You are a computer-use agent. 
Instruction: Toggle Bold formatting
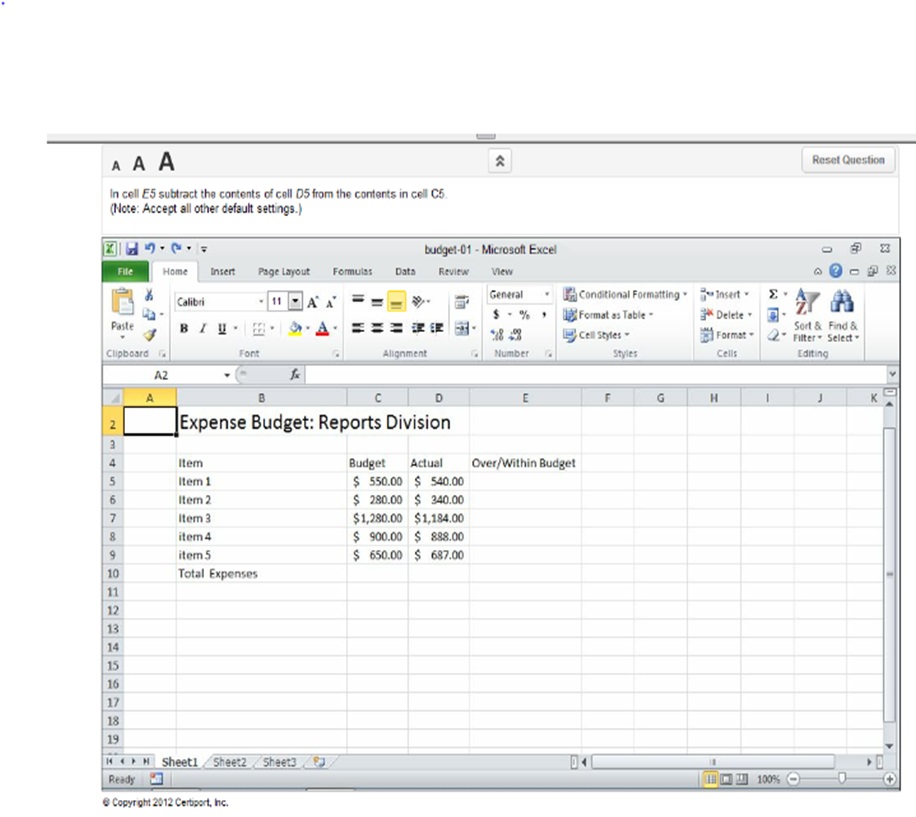(184, 328)
